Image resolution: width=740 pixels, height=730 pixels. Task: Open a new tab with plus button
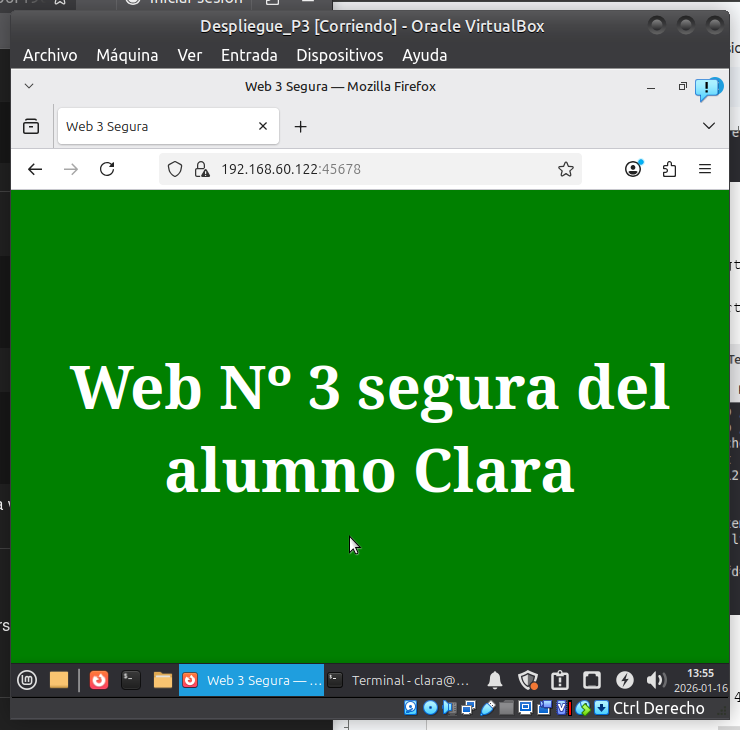click(300, 127)
